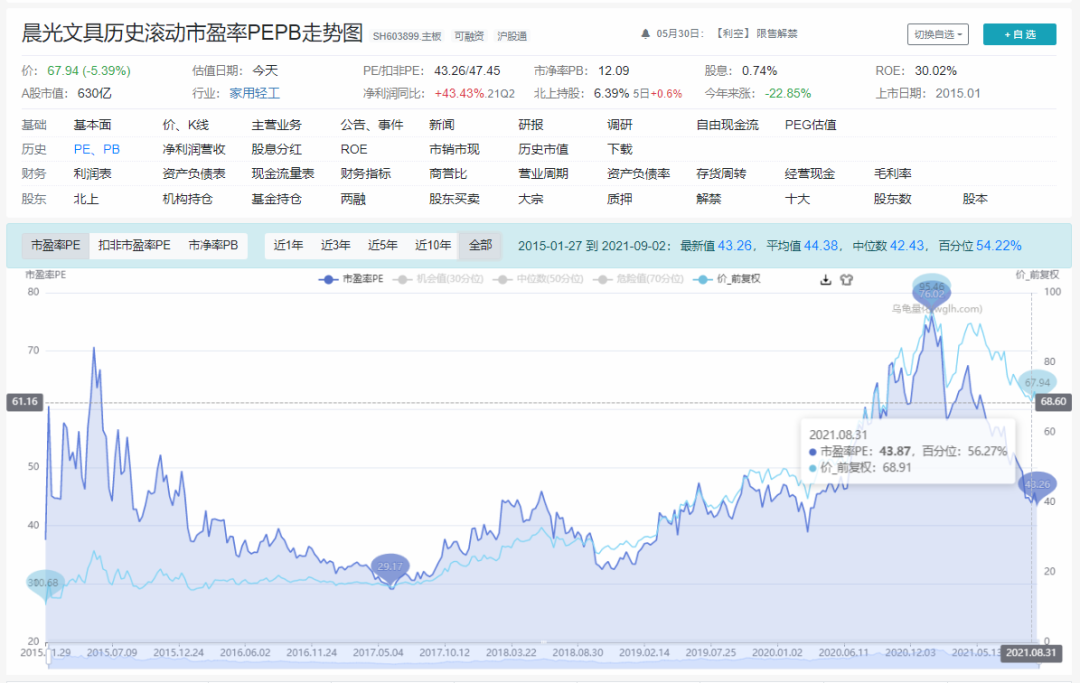Open the 大宗 trades link

[x=530, y=199]
